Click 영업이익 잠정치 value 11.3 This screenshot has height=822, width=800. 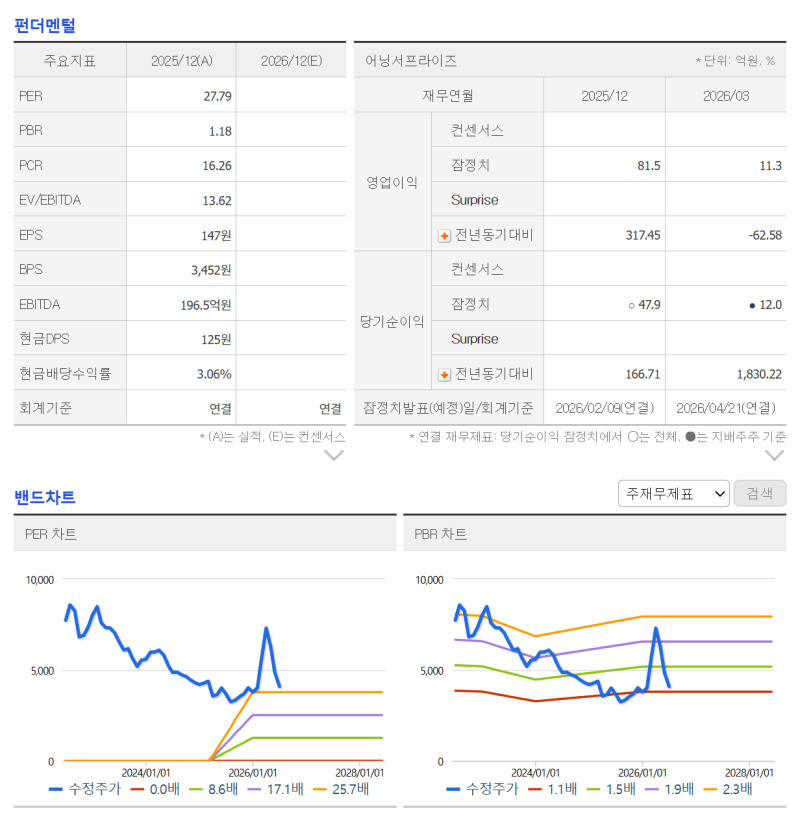(771, 166)
